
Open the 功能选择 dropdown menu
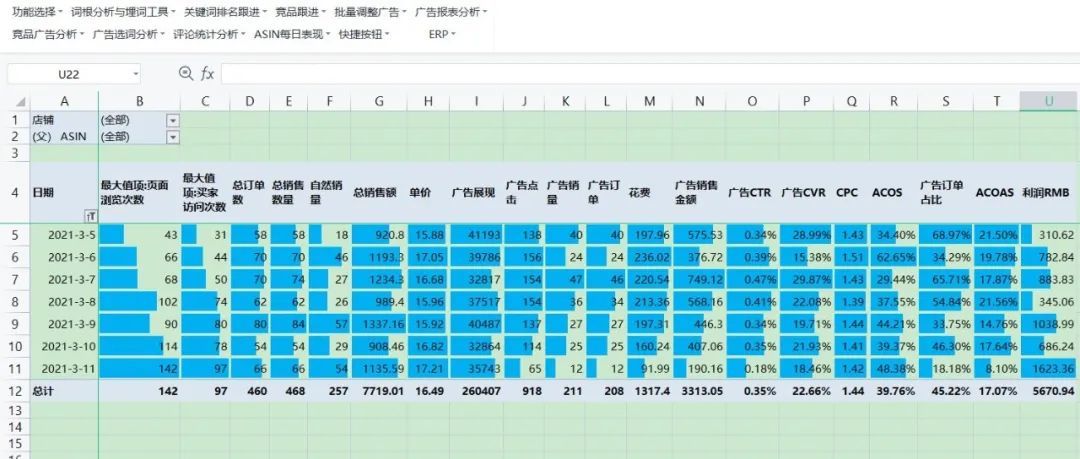pos(37,12)
